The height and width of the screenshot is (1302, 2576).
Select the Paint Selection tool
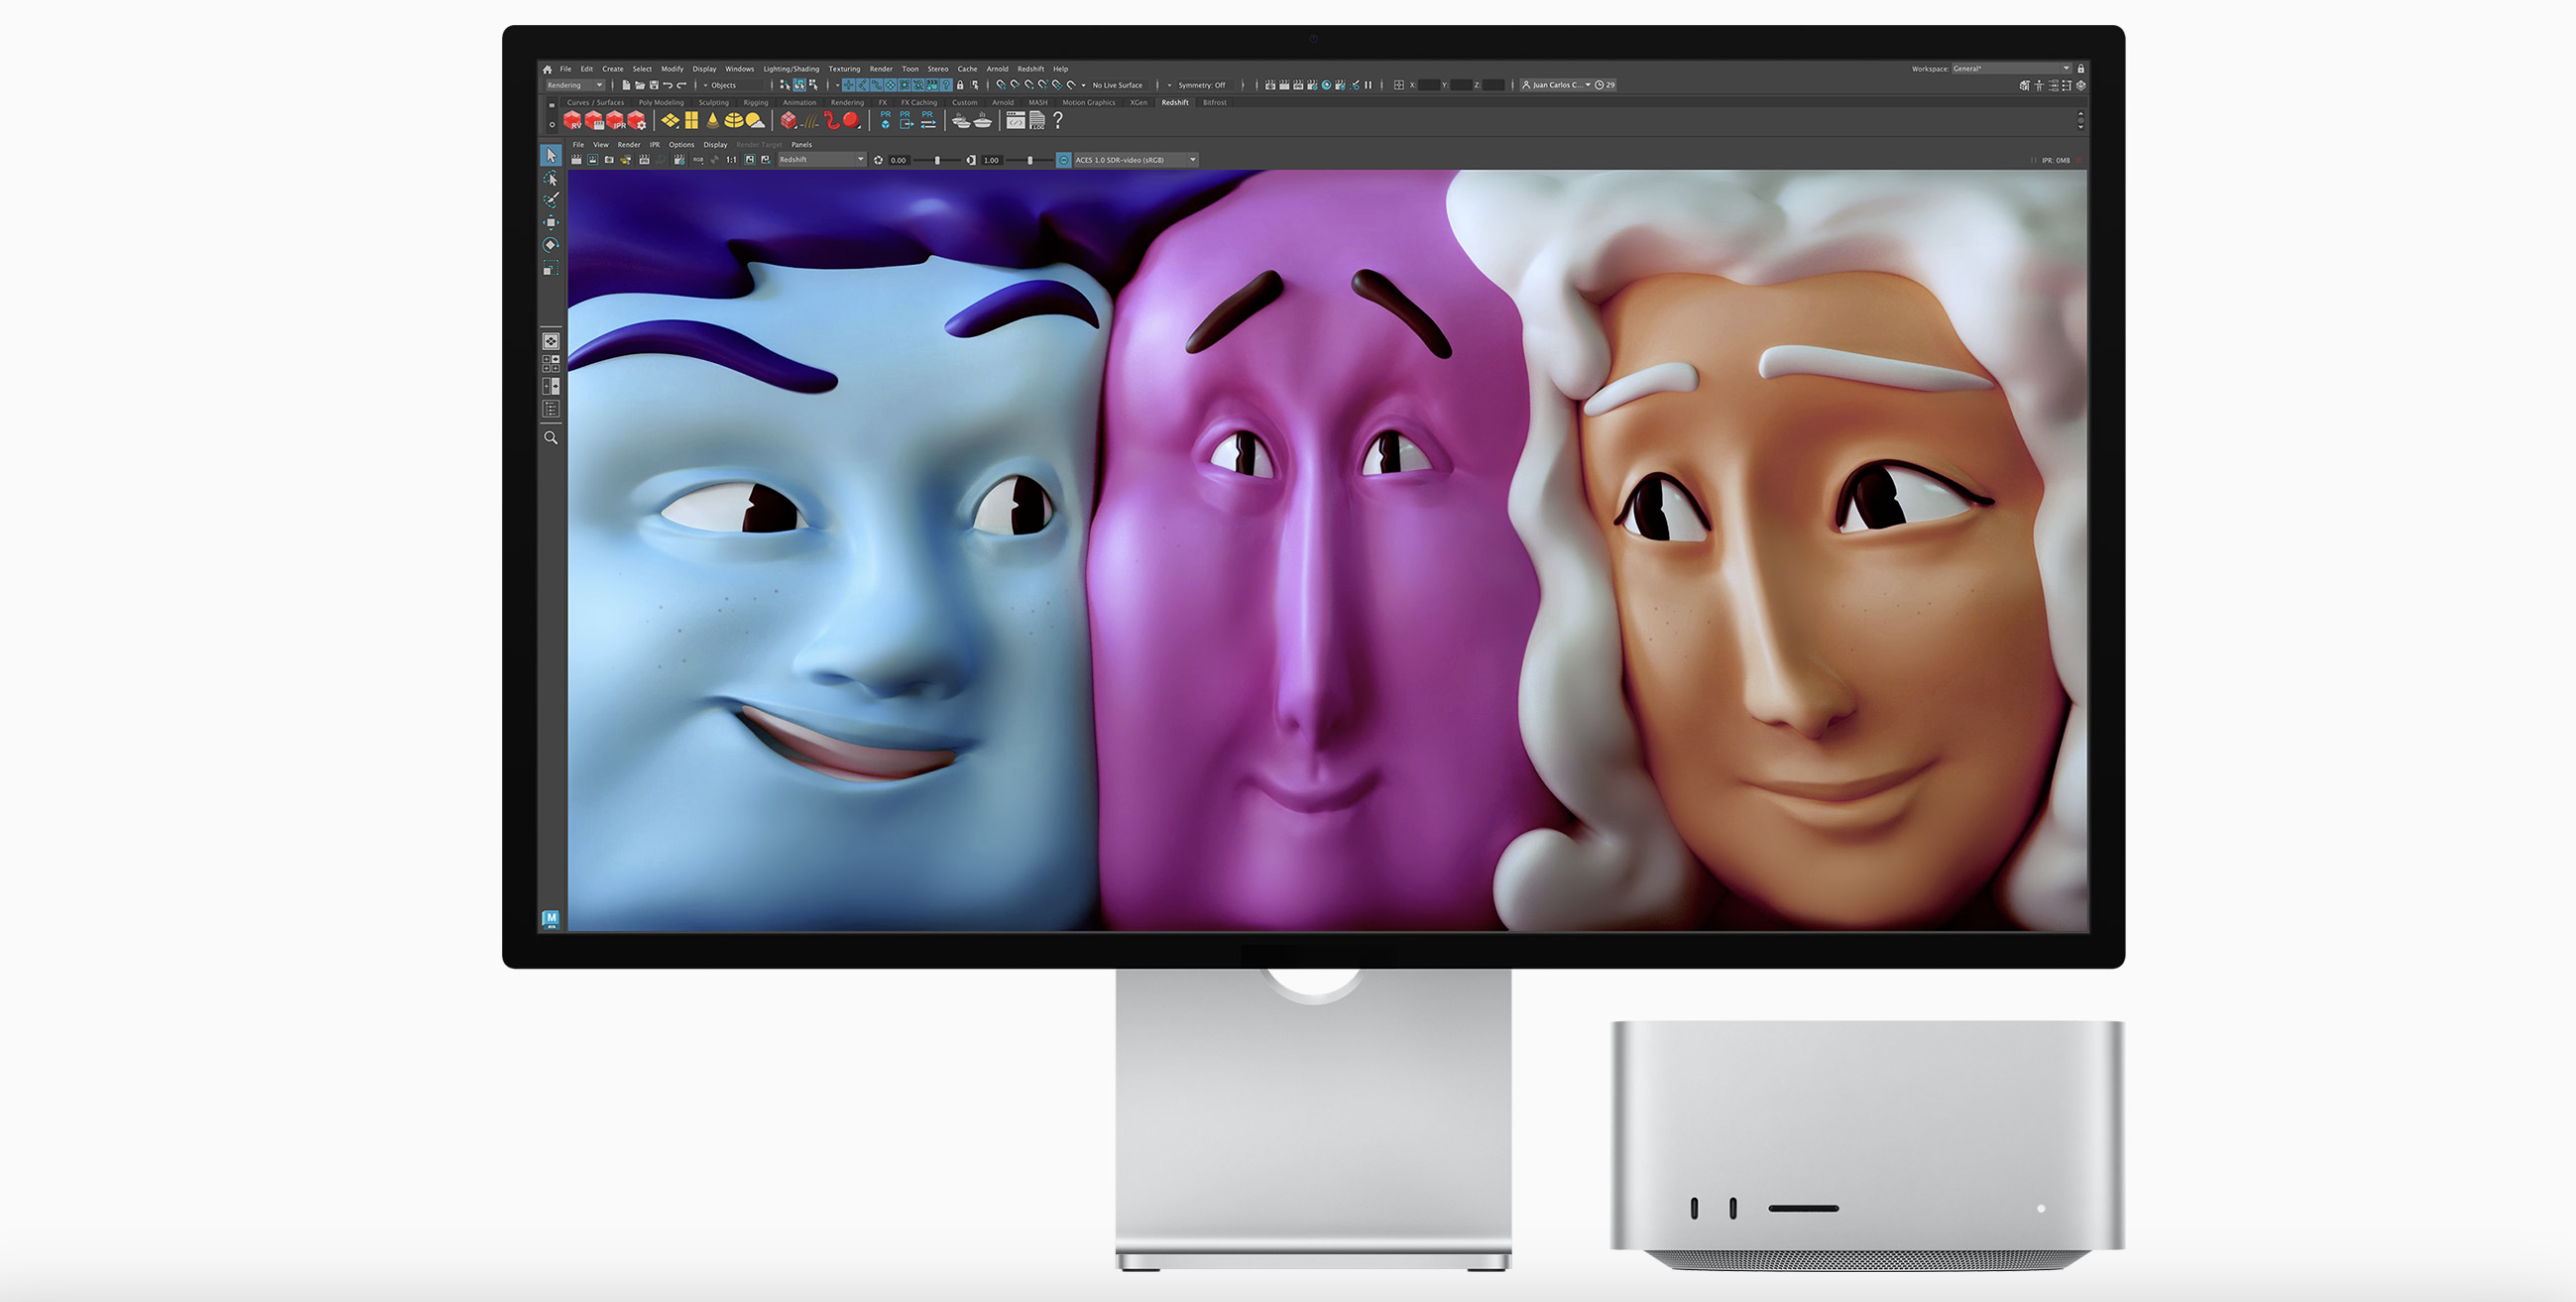click(x=551, y=200)
